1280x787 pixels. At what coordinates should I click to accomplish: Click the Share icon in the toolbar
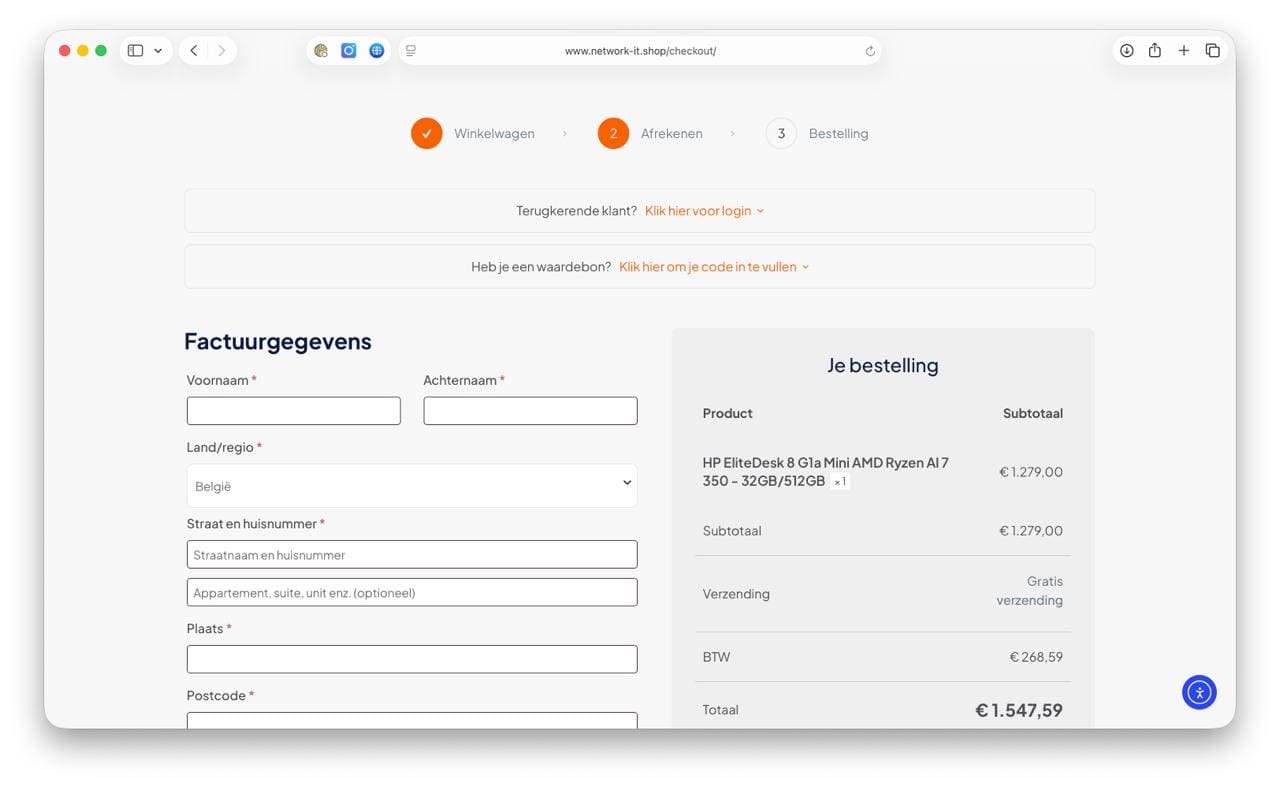click(1155, 51)
